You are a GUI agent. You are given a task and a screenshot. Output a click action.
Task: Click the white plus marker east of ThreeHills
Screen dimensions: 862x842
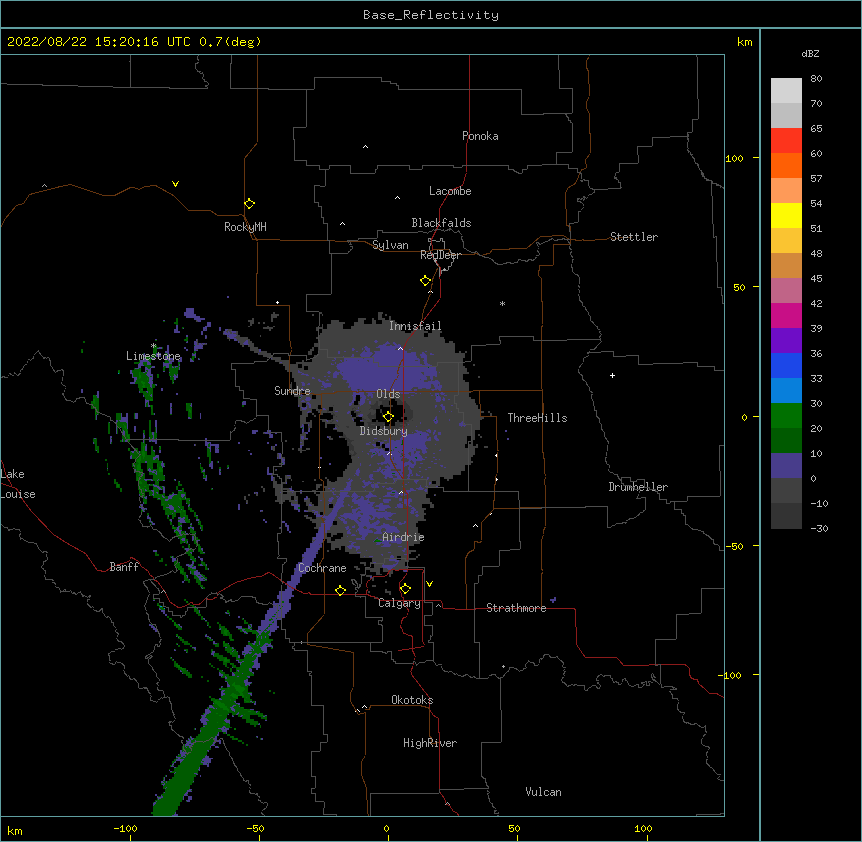click(x=612, y=375)
